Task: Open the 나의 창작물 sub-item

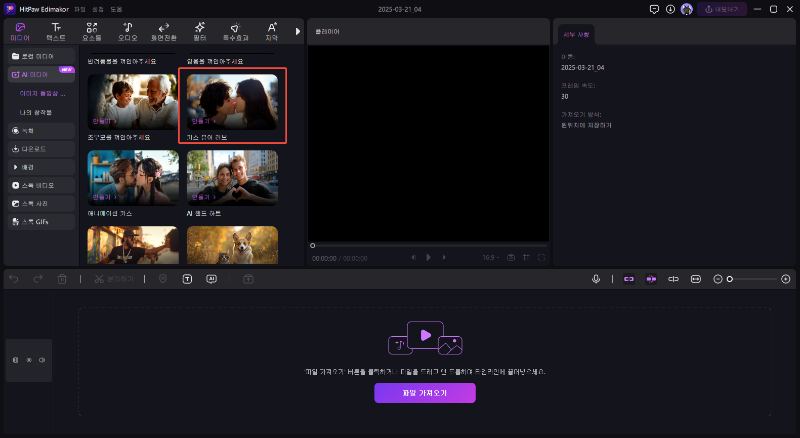Action: [x=36, y=112]
